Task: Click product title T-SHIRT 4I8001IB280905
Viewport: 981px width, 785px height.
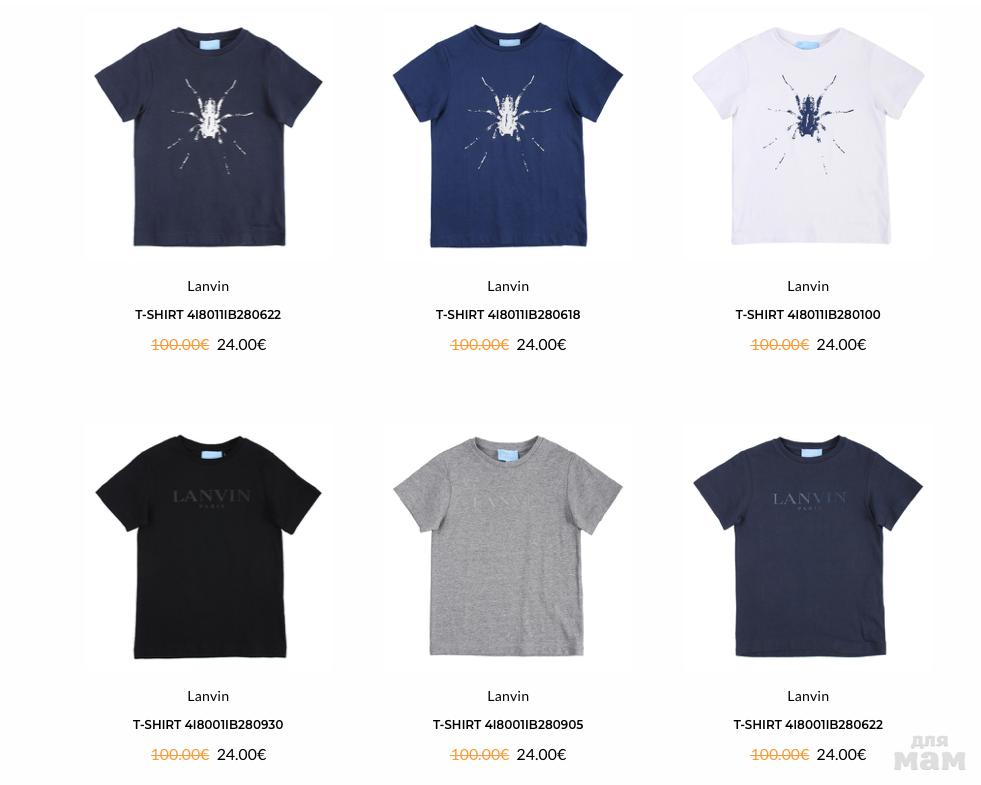Action: tap(508, 725)
